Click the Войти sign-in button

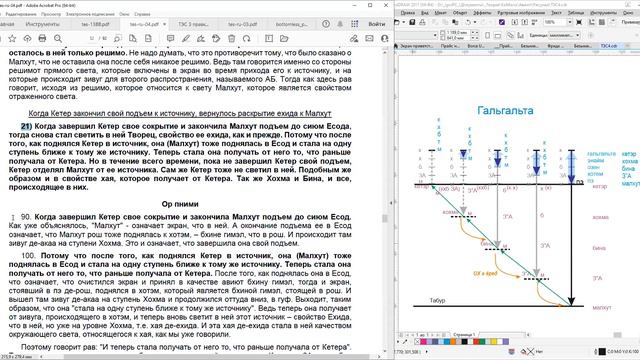tap(377, 24)
